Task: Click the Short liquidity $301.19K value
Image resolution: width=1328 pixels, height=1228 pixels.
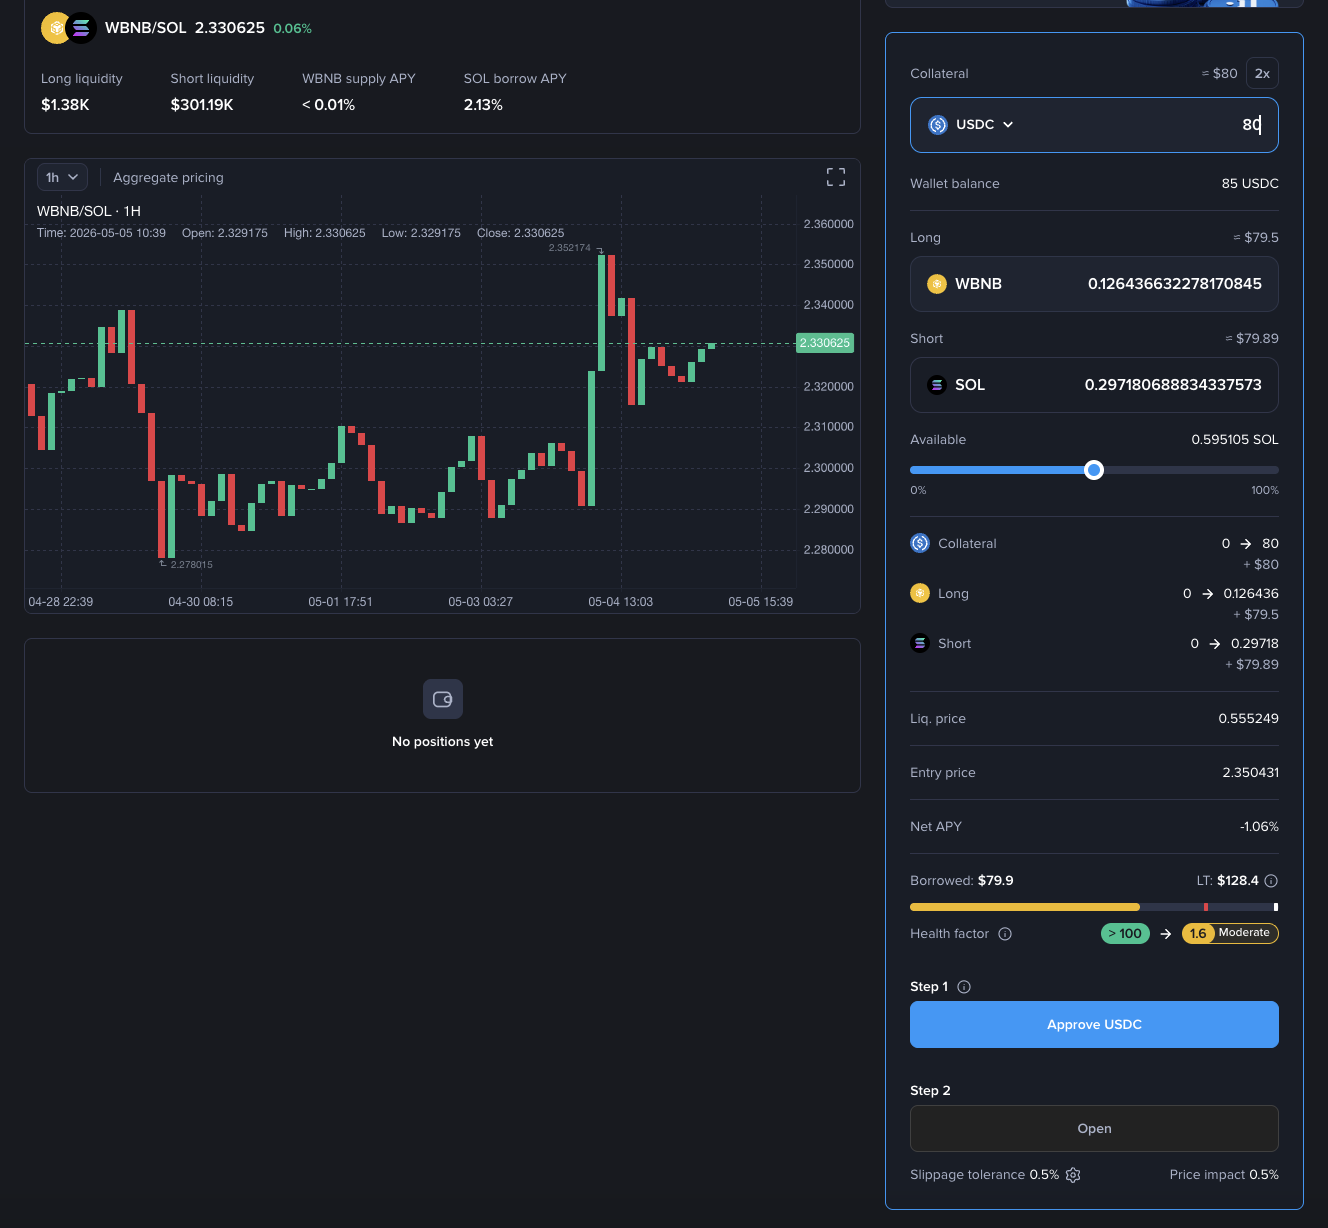Action: pos(202,105)
